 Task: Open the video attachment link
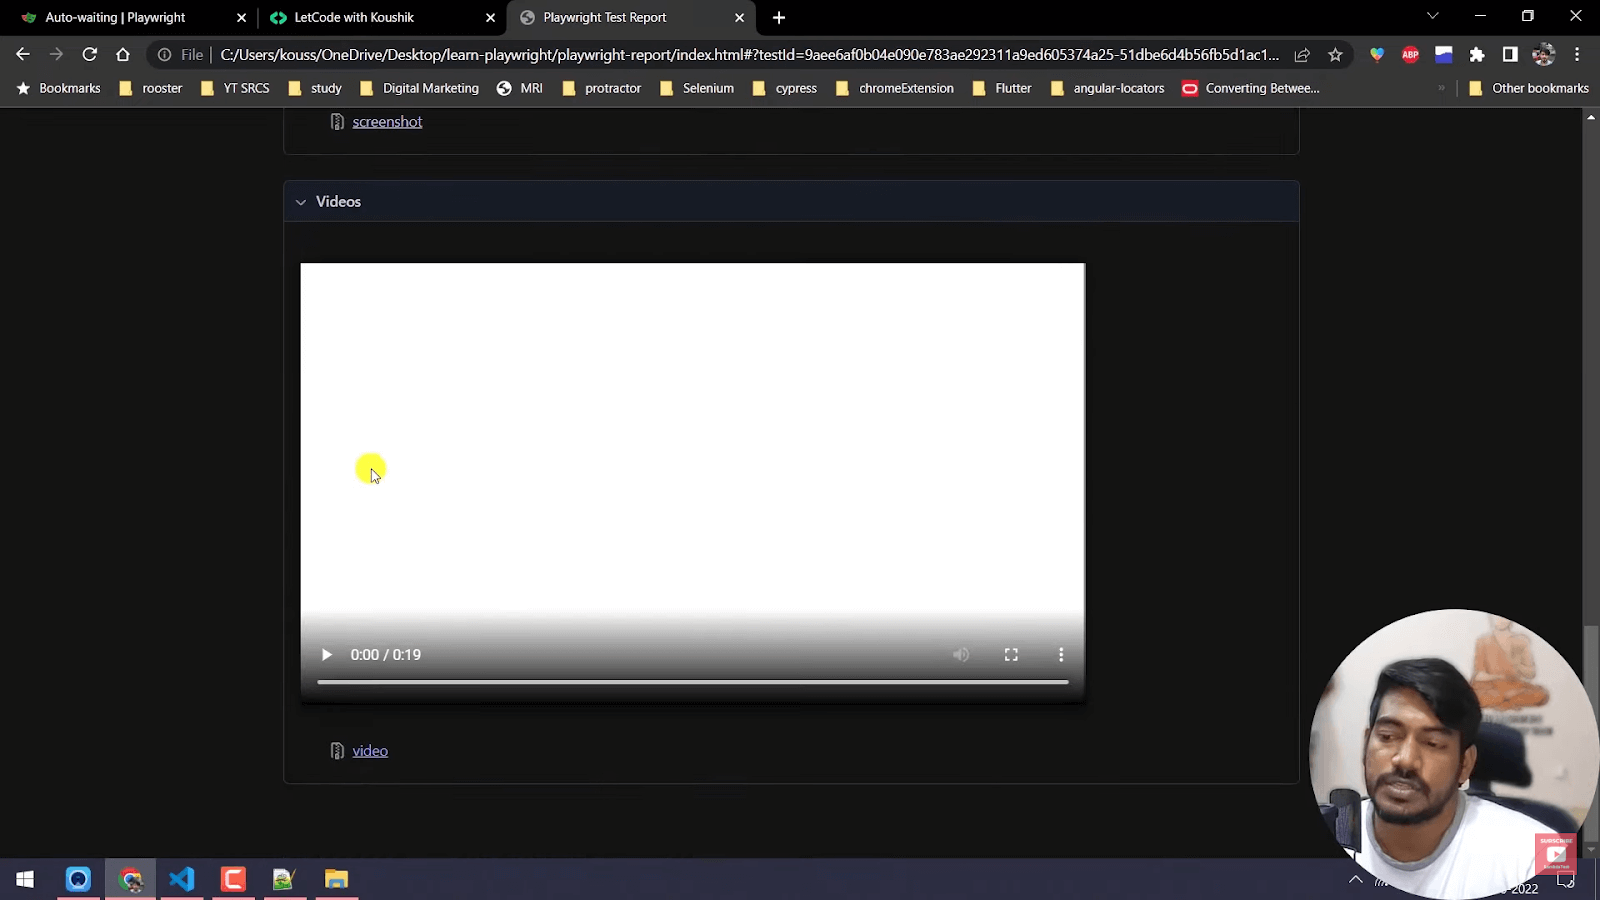pos(370,751)
